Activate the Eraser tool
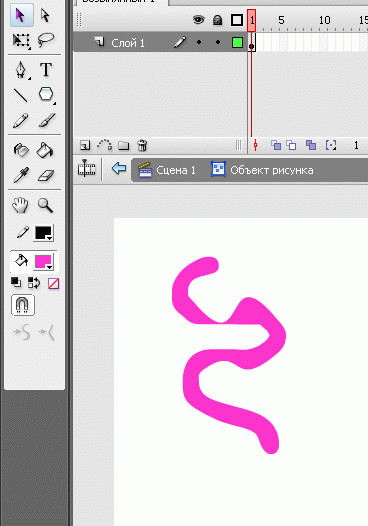This screenshot has height=526, width=368. pos(46,175)
